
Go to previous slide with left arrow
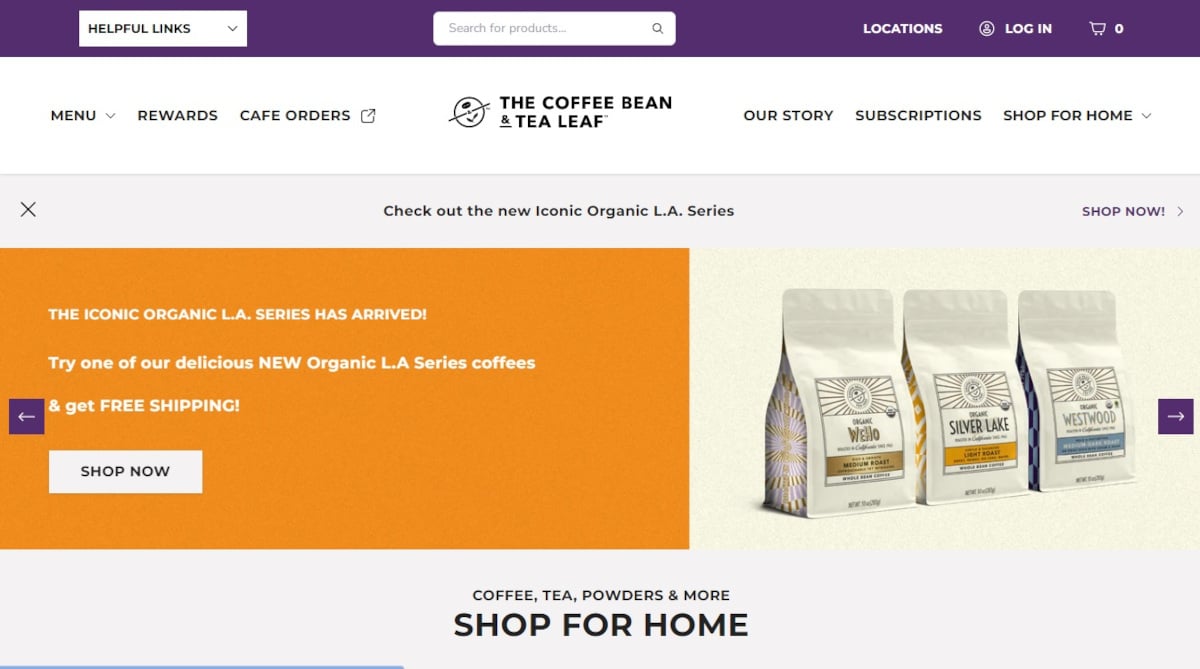click(x=27, y=417)
